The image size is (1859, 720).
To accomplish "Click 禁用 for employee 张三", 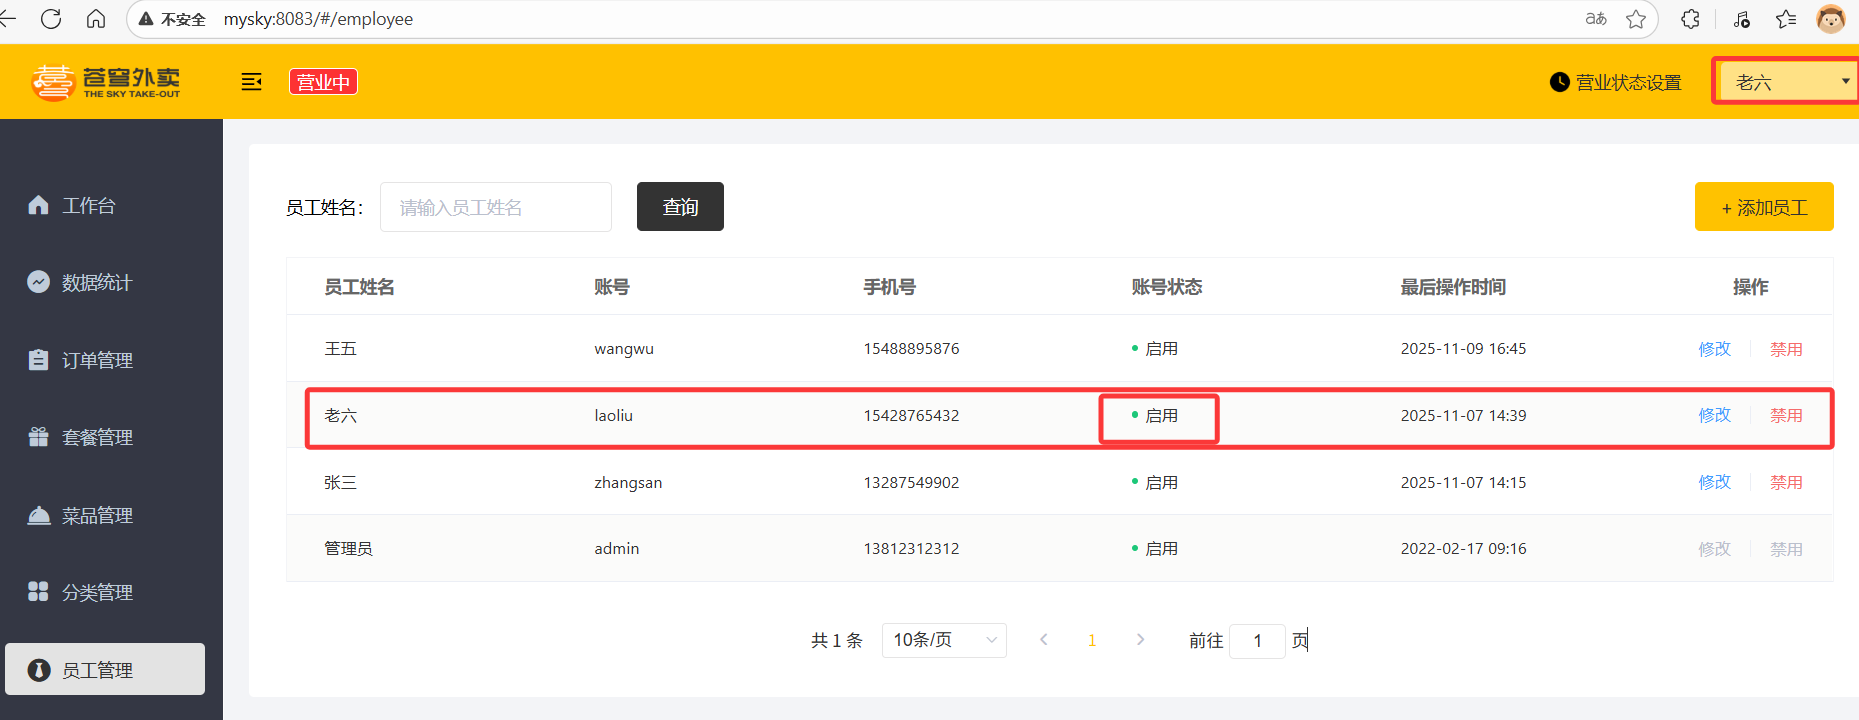I will (x=1786, y=482).
